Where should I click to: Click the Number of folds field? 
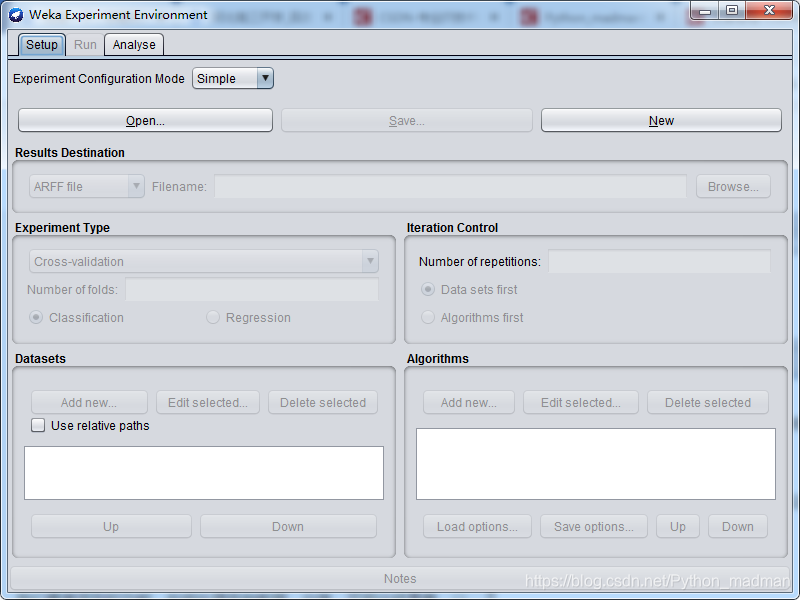pos(252,289)
